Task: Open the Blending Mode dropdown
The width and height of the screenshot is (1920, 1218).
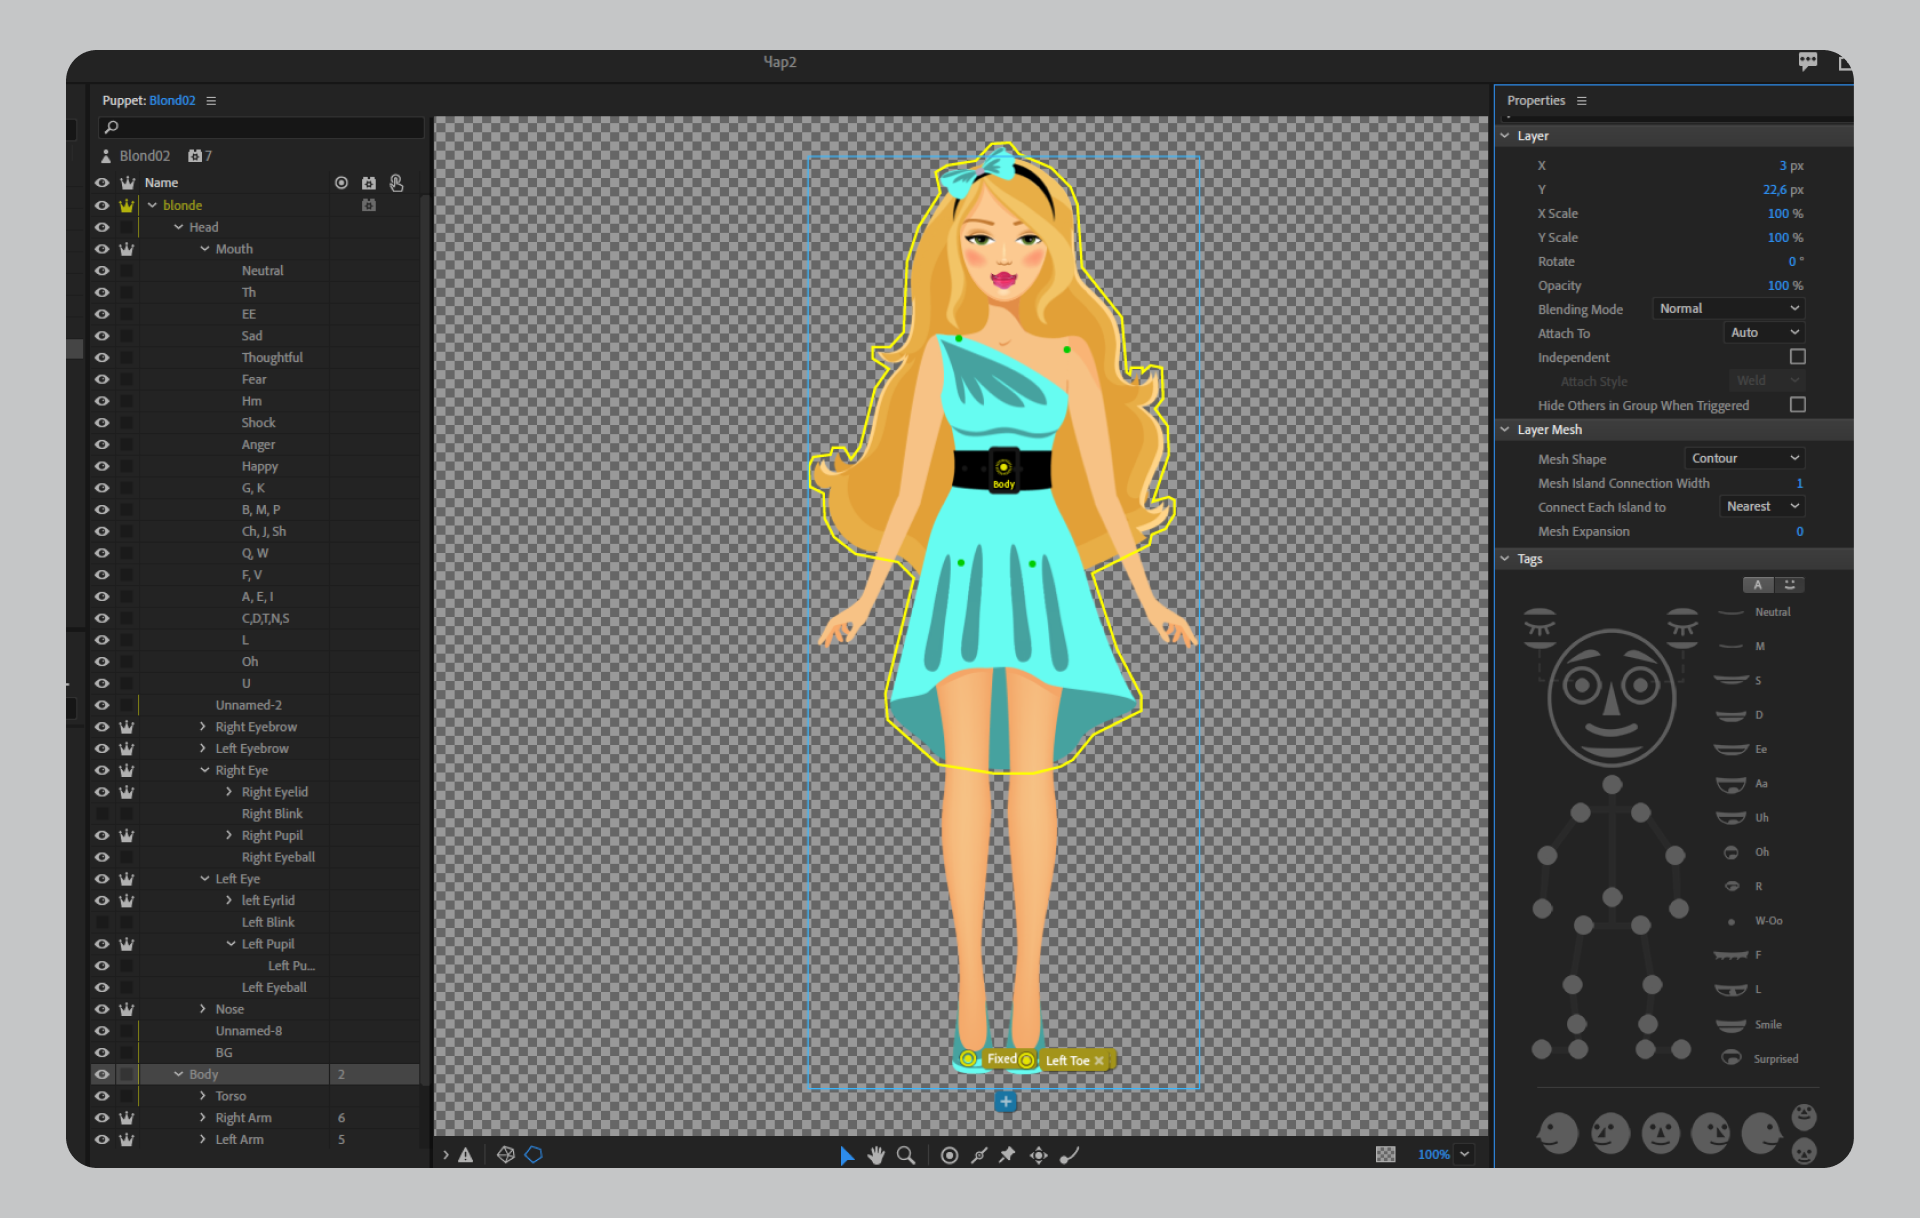Action: click(1728, 308)
